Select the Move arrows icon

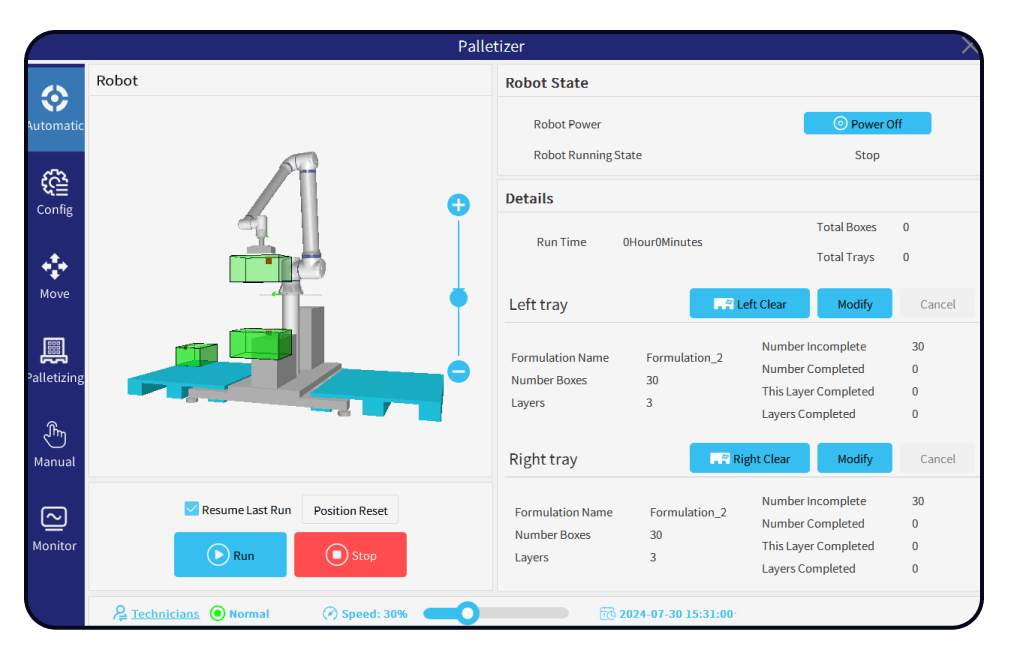tap(55, 267)
